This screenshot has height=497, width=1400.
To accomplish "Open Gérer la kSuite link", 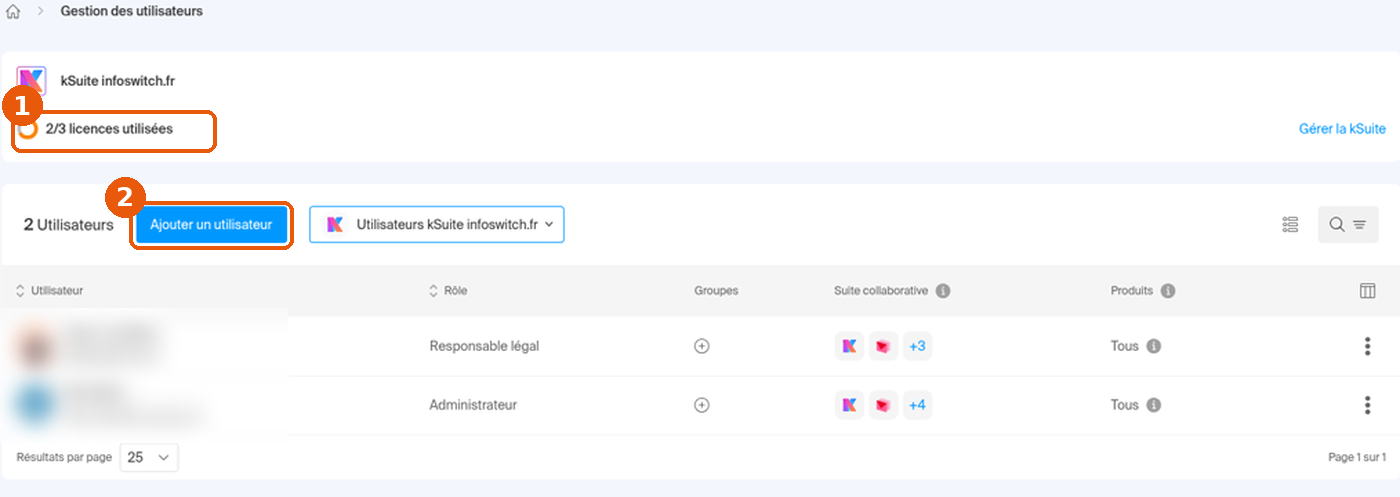I will 1342,129.
